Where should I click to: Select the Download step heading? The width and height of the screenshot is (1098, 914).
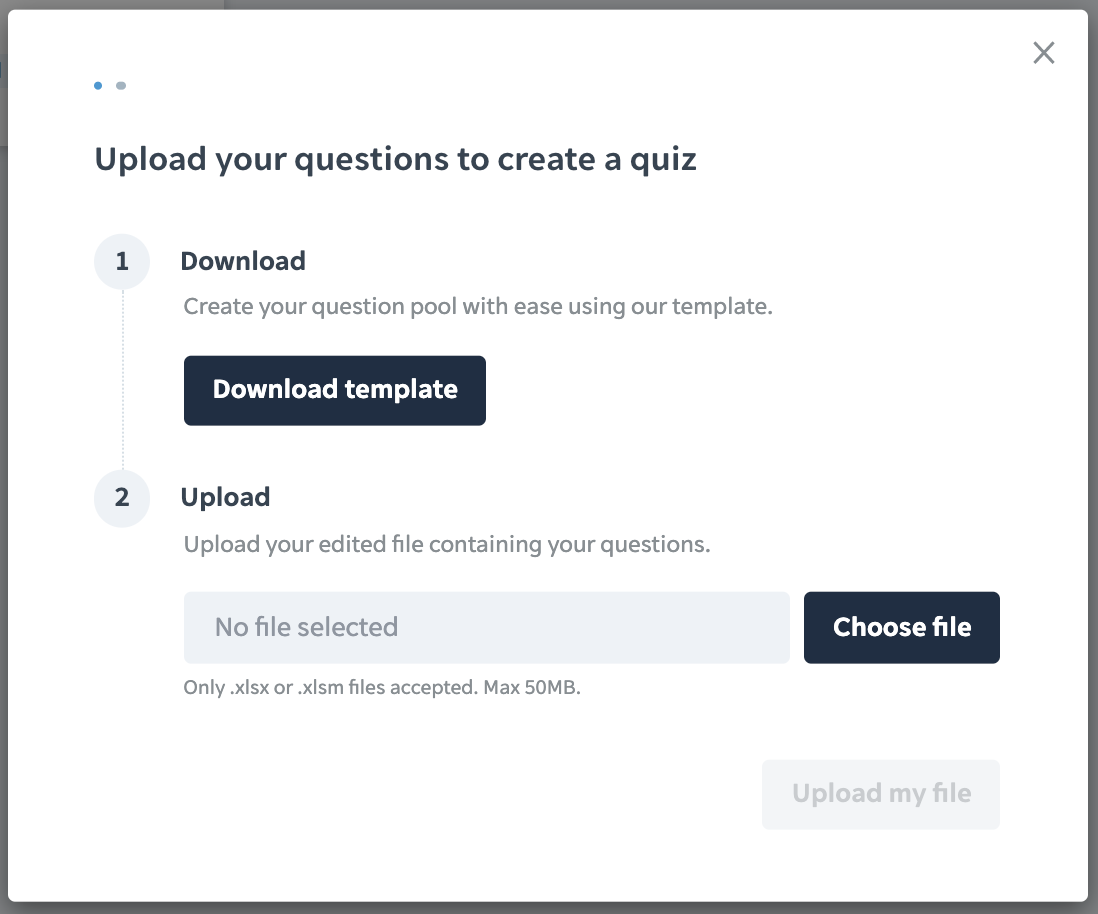tap(242, 261)
